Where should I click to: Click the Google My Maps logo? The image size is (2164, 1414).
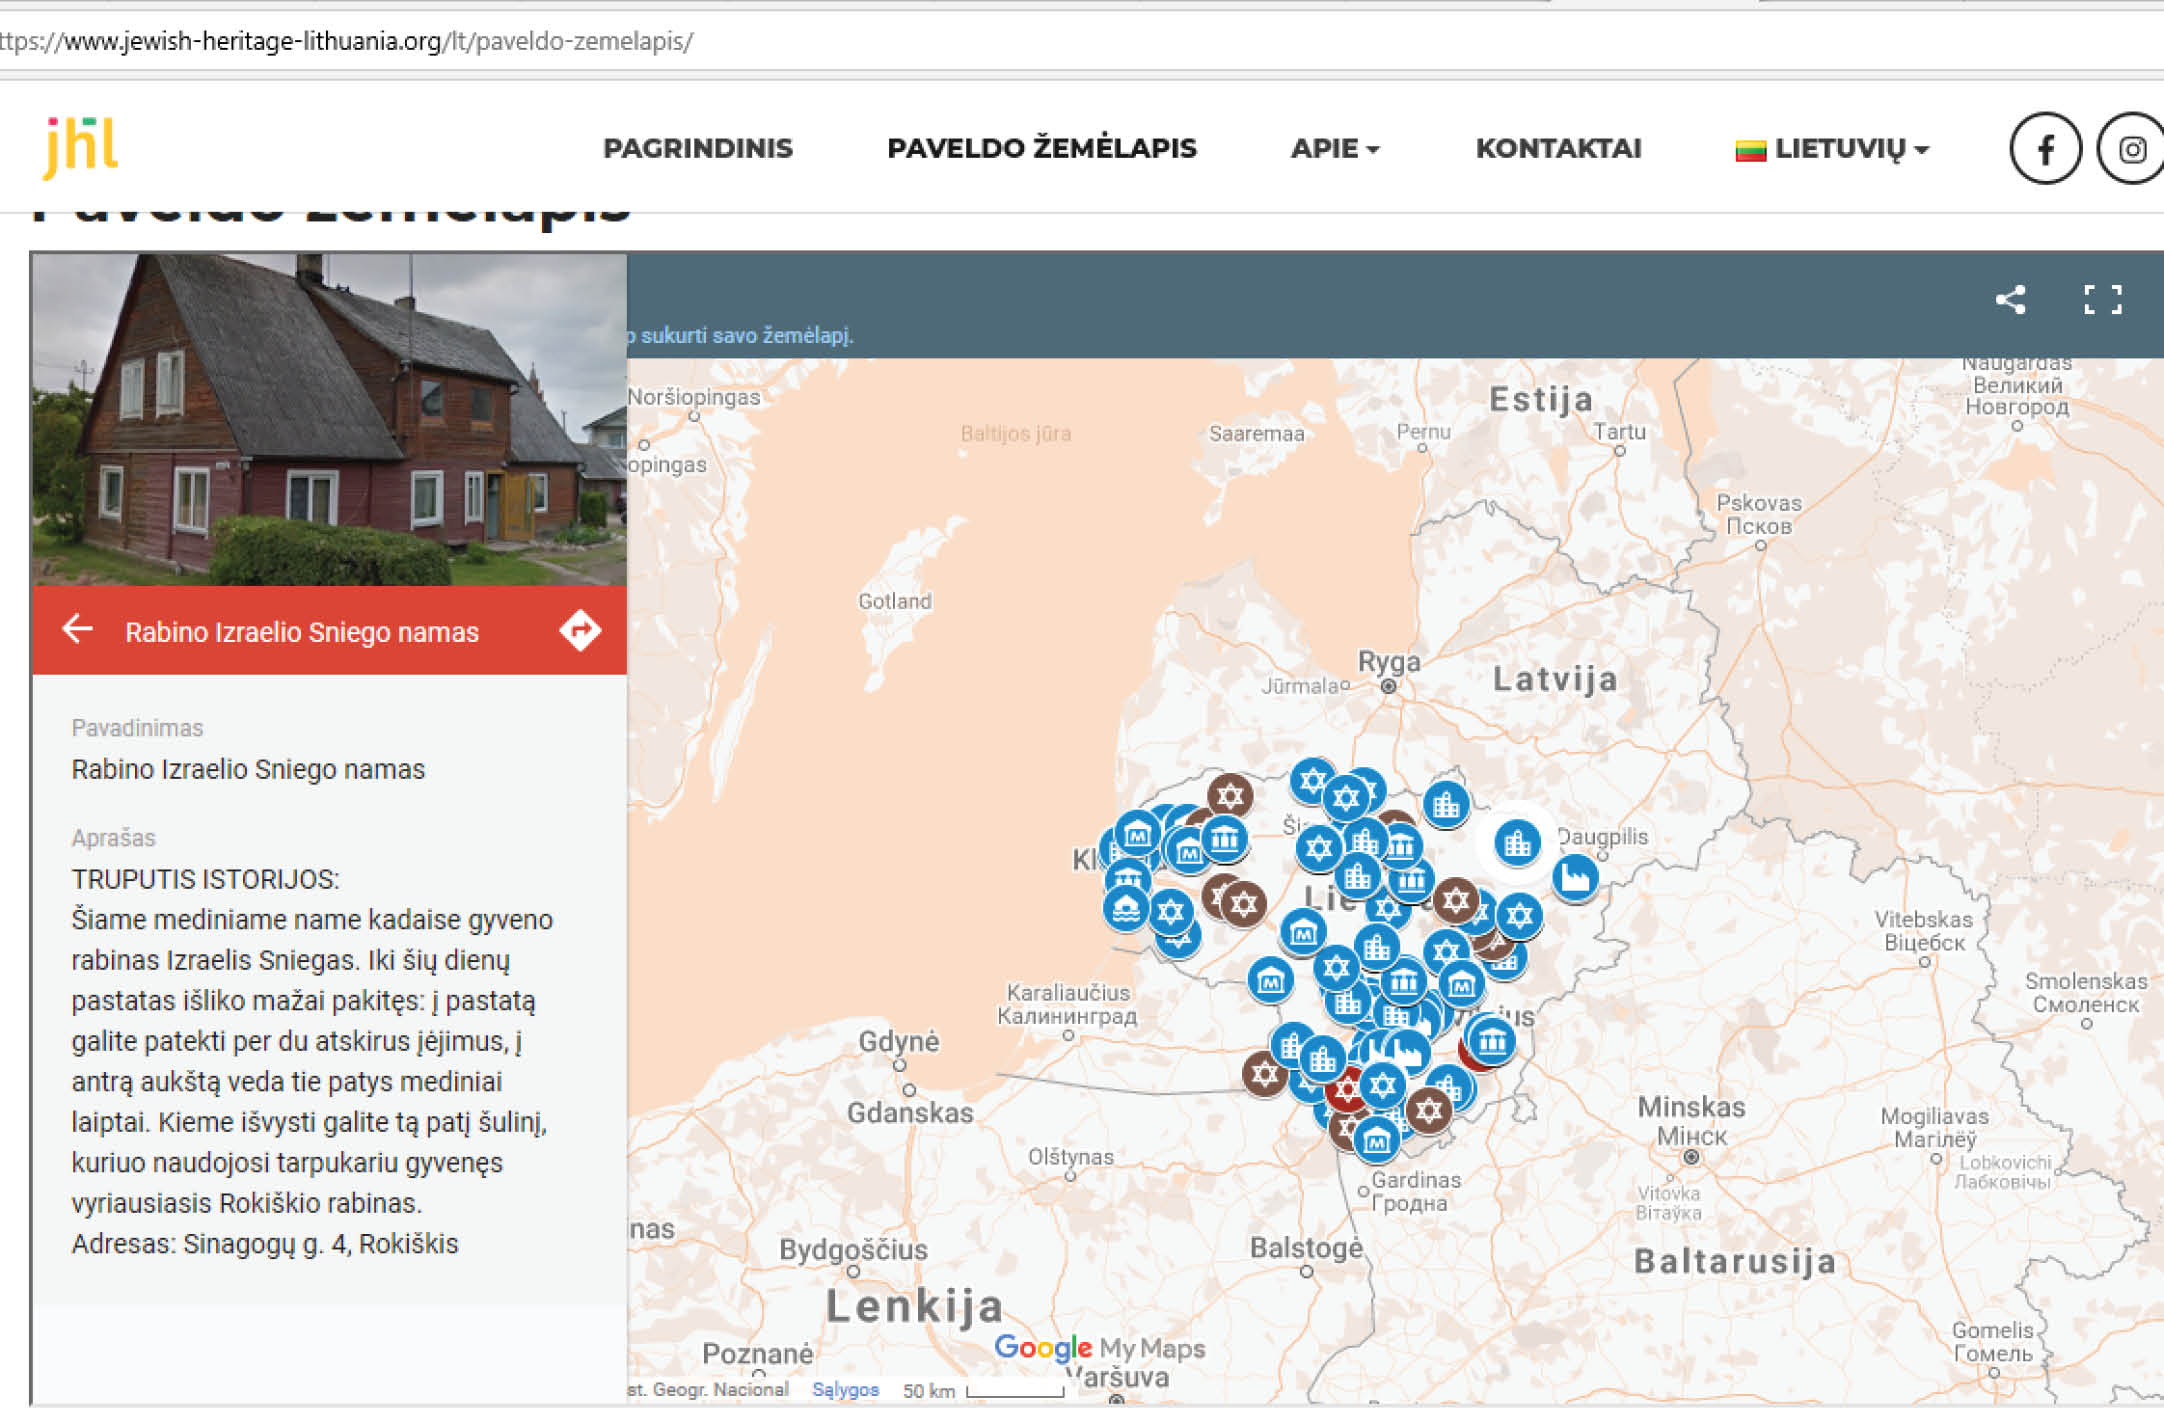(1099, 1348)
